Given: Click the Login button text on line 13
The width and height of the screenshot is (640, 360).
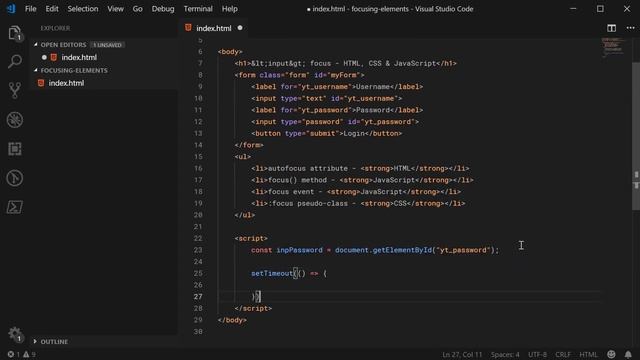Looking at the screenshot, I should (354, 133).
